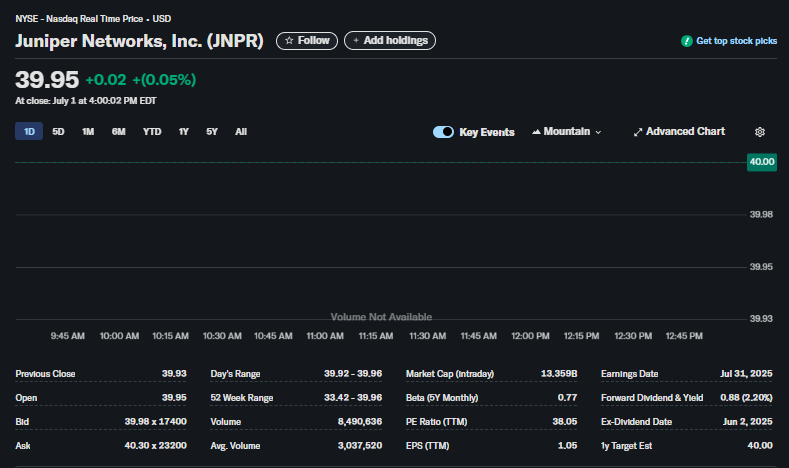Screen dimensions: 789x468
Task: Click the EPS (TTM) label
Action: [427, 446]
